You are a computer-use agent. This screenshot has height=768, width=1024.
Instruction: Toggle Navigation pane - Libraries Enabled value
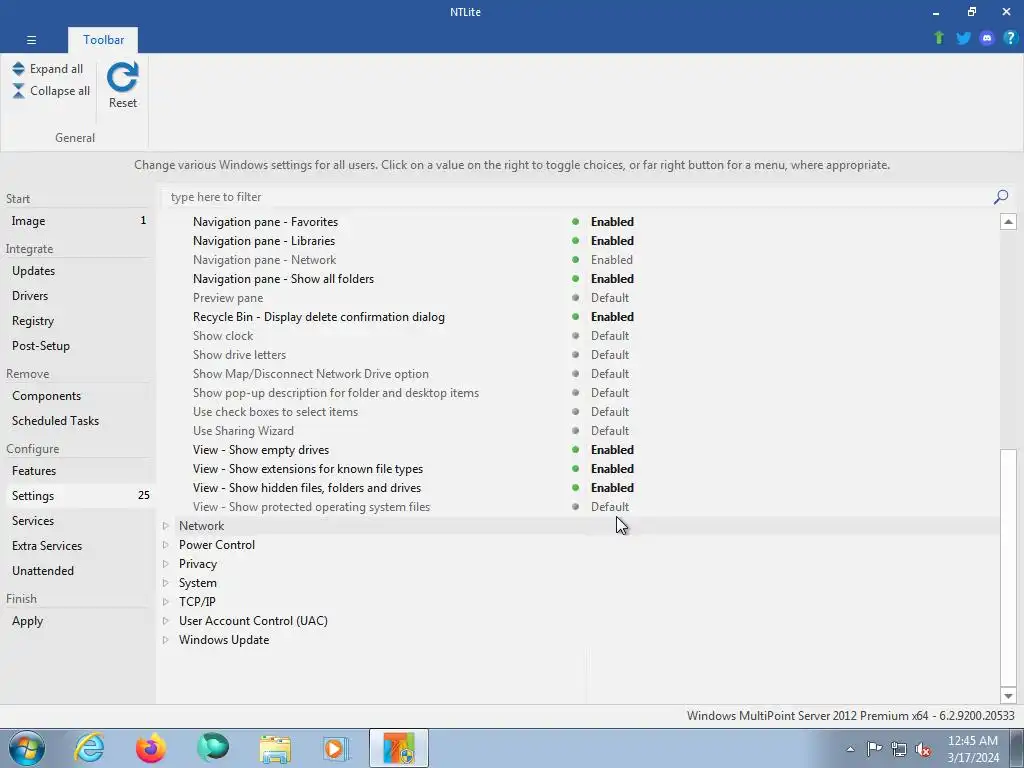(x=612, y=241)
